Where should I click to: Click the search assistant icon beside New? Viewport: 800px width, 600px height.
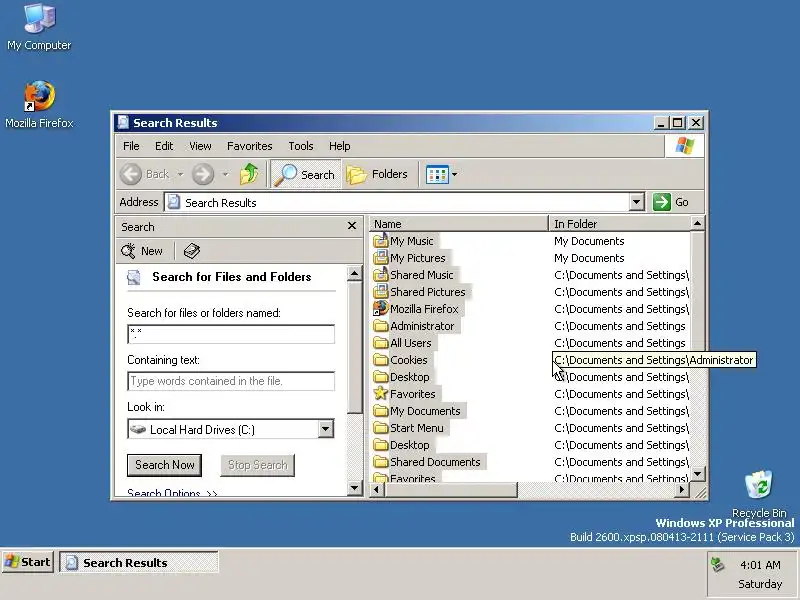pyautogui.click(x=192, y=251)
